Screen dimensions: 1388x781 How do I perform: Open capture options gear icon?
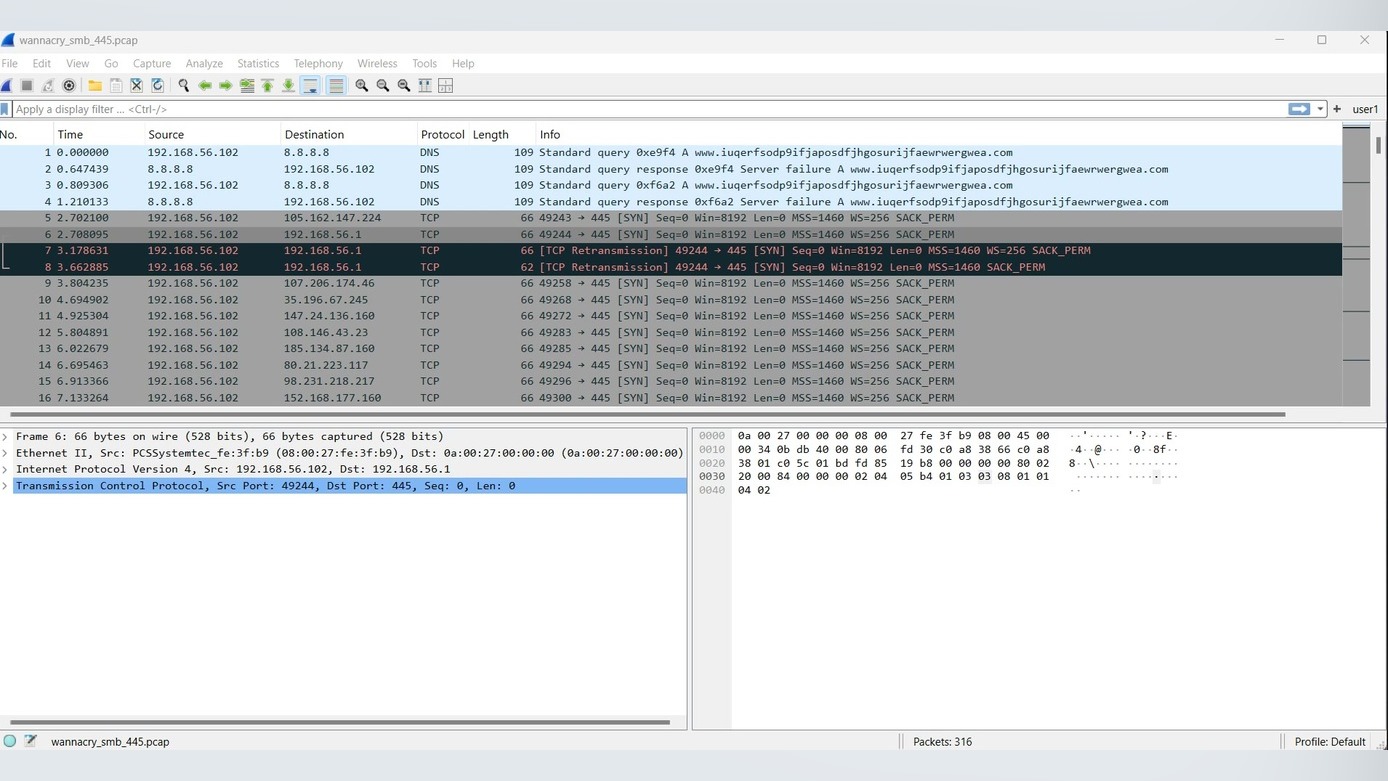[69, 86]
